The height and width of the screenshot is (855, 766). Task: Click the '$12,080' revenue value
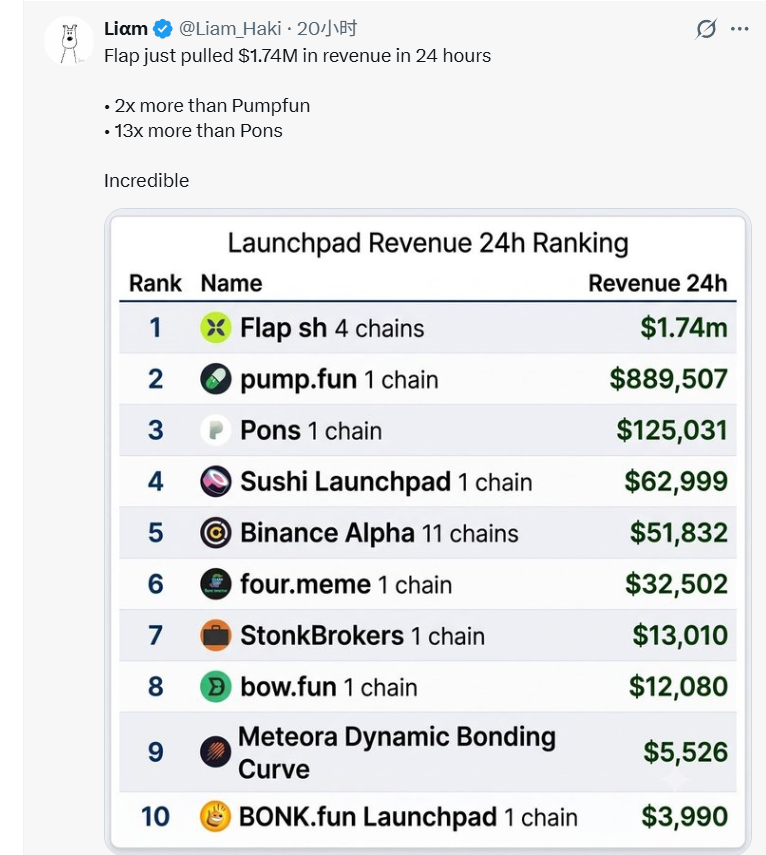point(678,687)
